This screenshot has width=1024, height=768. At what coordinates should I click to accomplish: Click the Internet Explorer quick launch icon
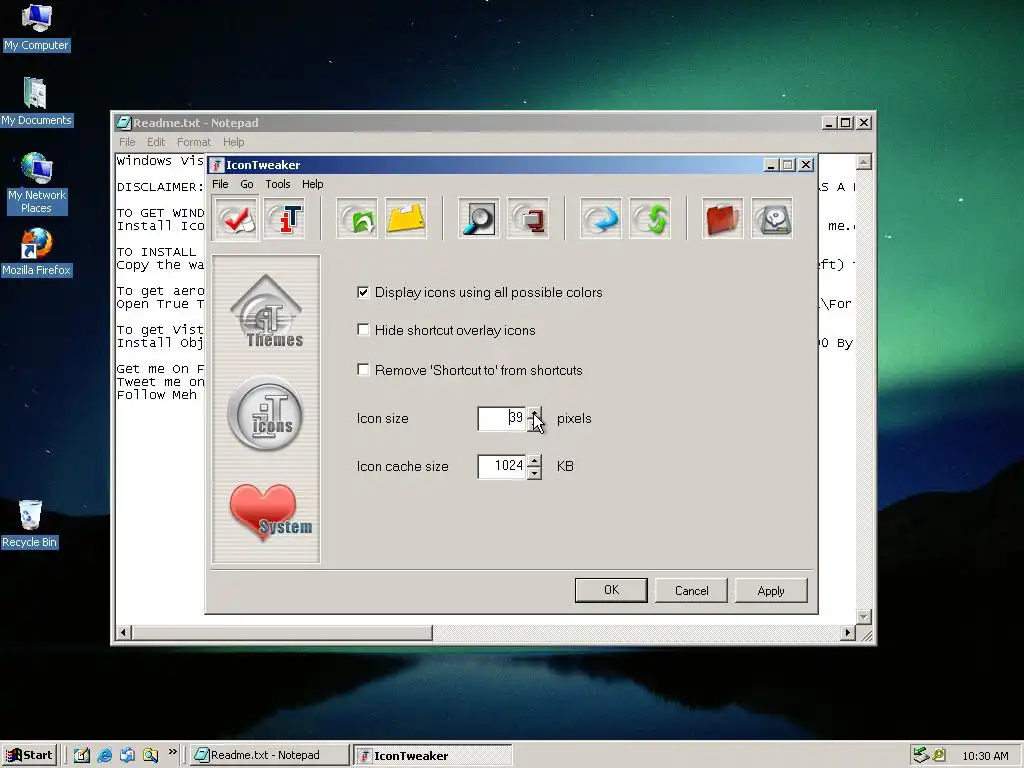(104, 755)
